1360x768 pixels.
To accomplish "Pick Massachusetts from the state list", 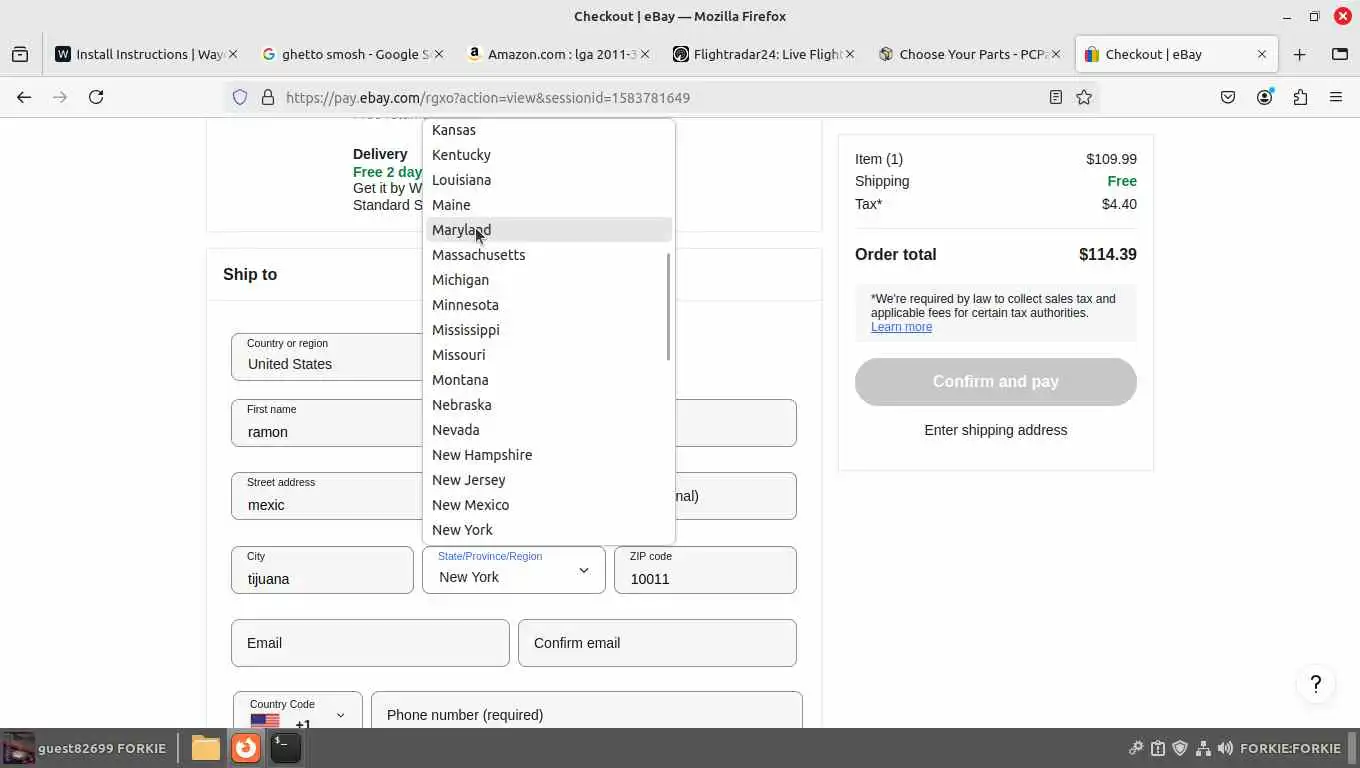I will (x=549, y=255).
